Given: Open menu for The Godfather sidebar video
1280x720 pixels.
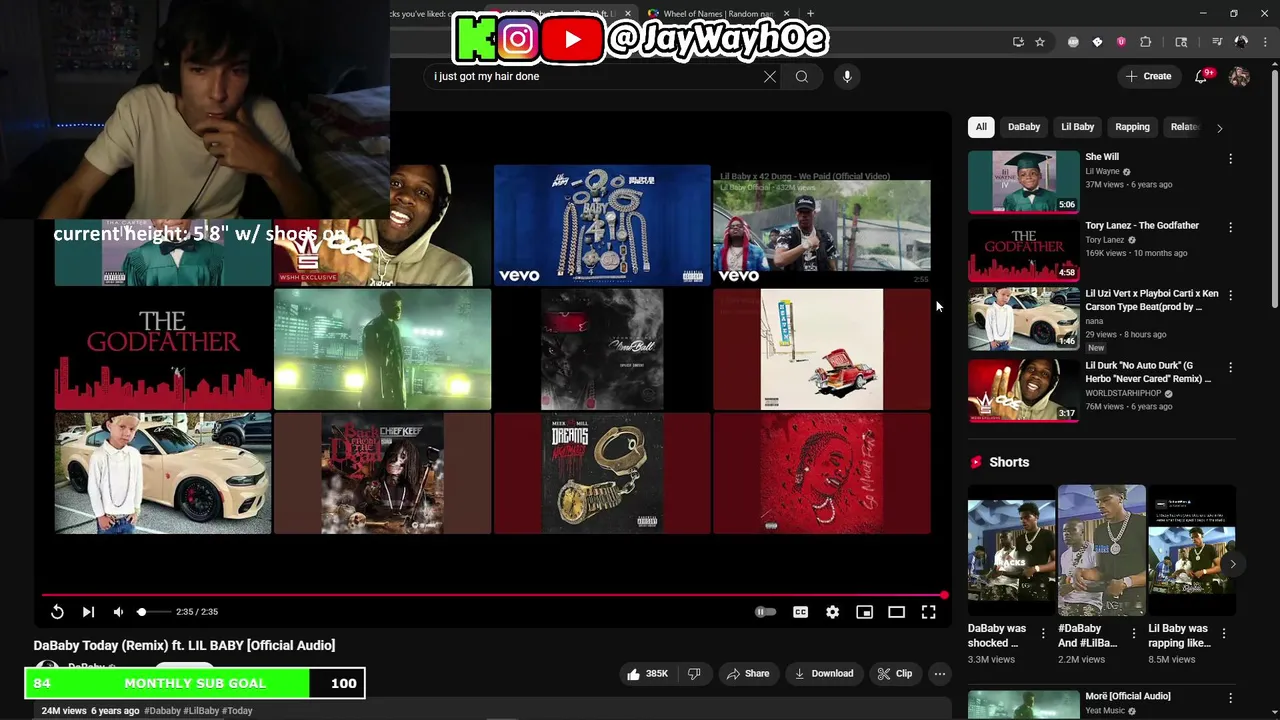Looking at the screenshot, I should pyautogui.click(x=1231, y=227).
